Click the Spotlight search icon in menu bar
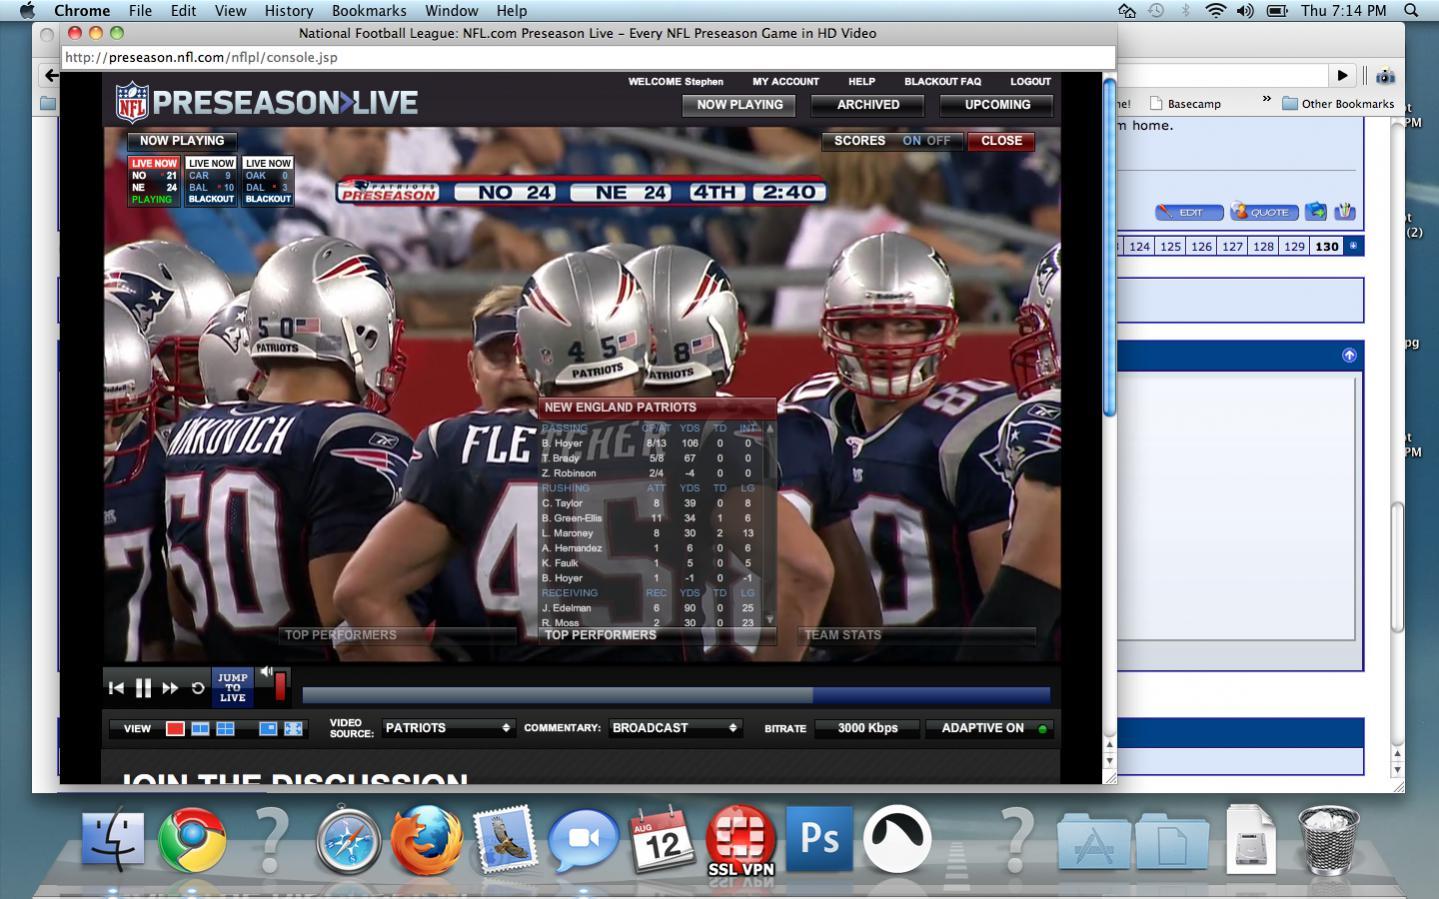 click(1411, 10)
